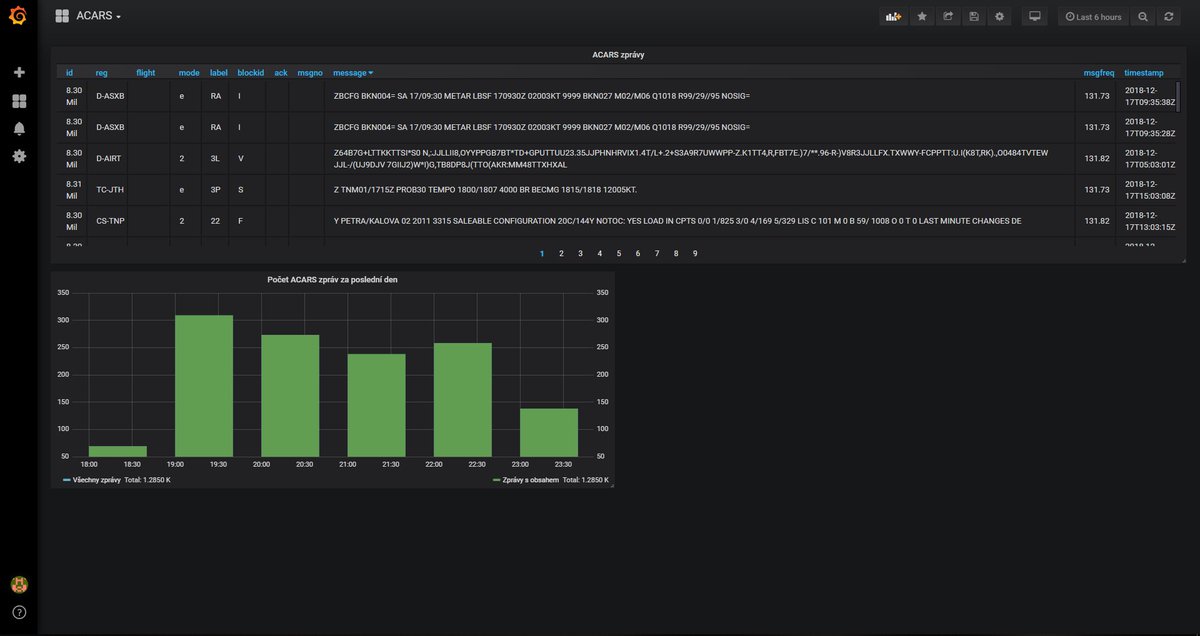Click the green Zprávy s obsahem color swatch
Screen dimensions: 1200x636
point(496,481)
